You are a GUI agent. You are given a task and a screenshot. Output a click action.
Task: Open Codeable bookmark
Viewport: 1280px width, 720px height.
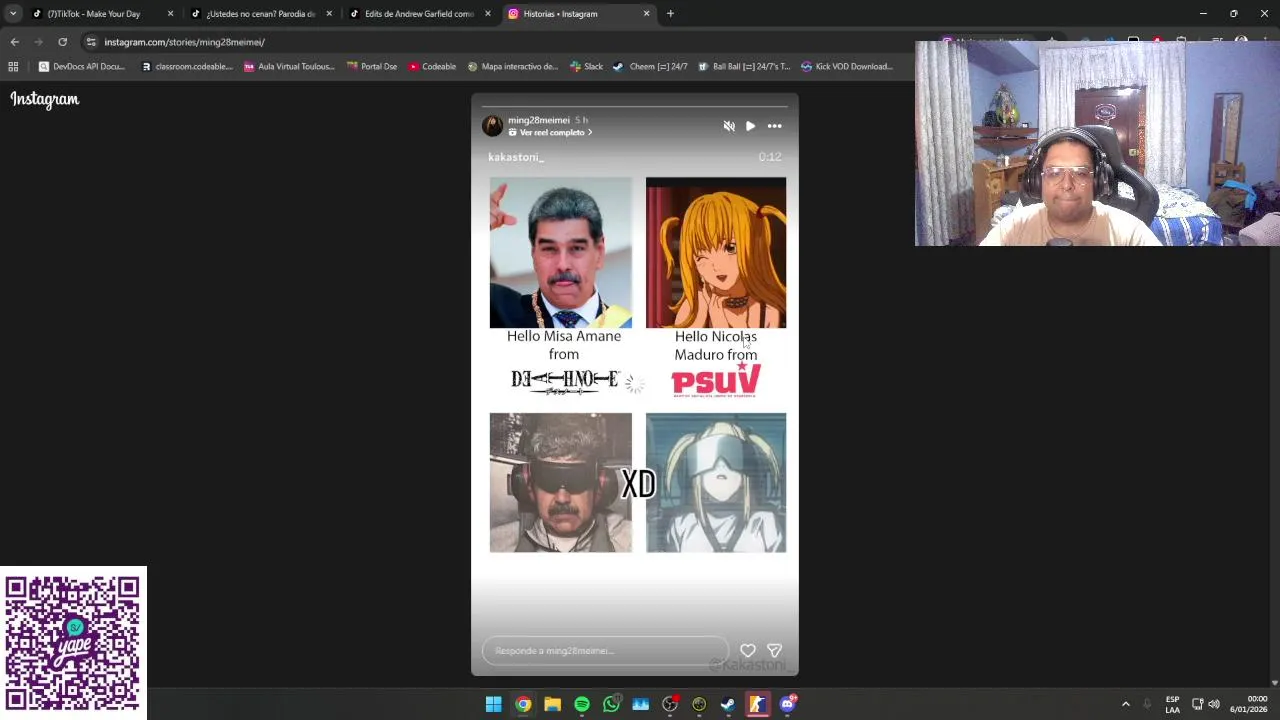(432, 67)
